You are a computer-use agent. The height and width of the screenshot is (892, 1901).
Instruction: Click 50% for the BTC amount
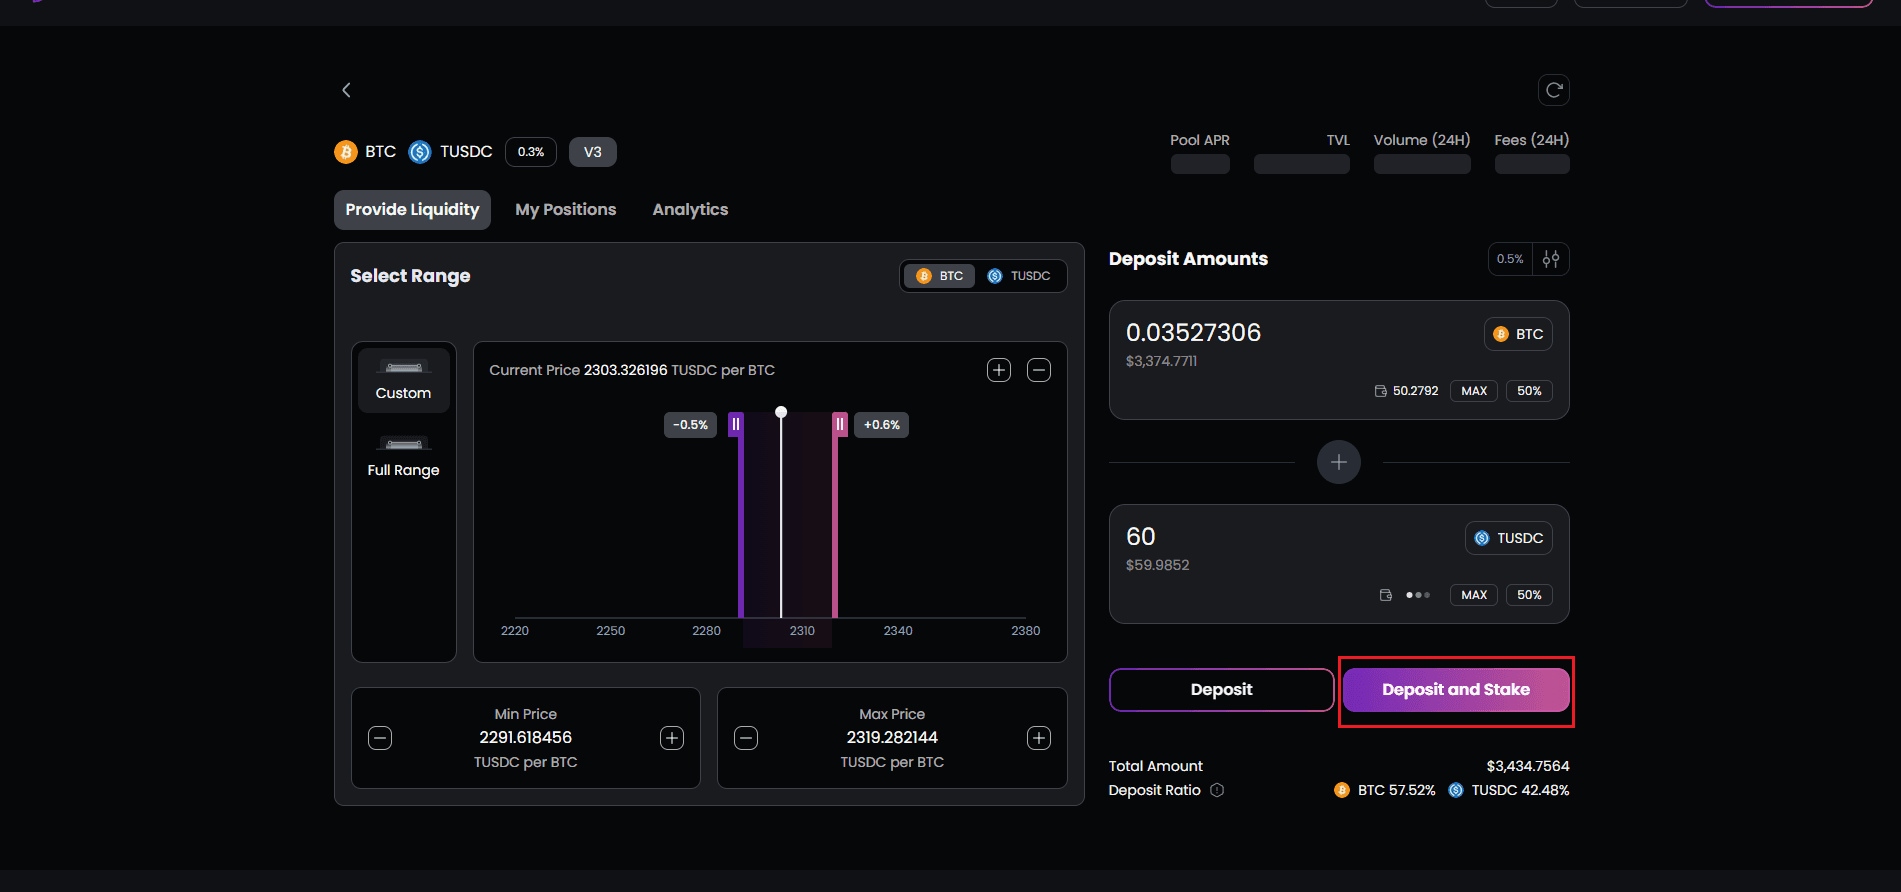1529,391
